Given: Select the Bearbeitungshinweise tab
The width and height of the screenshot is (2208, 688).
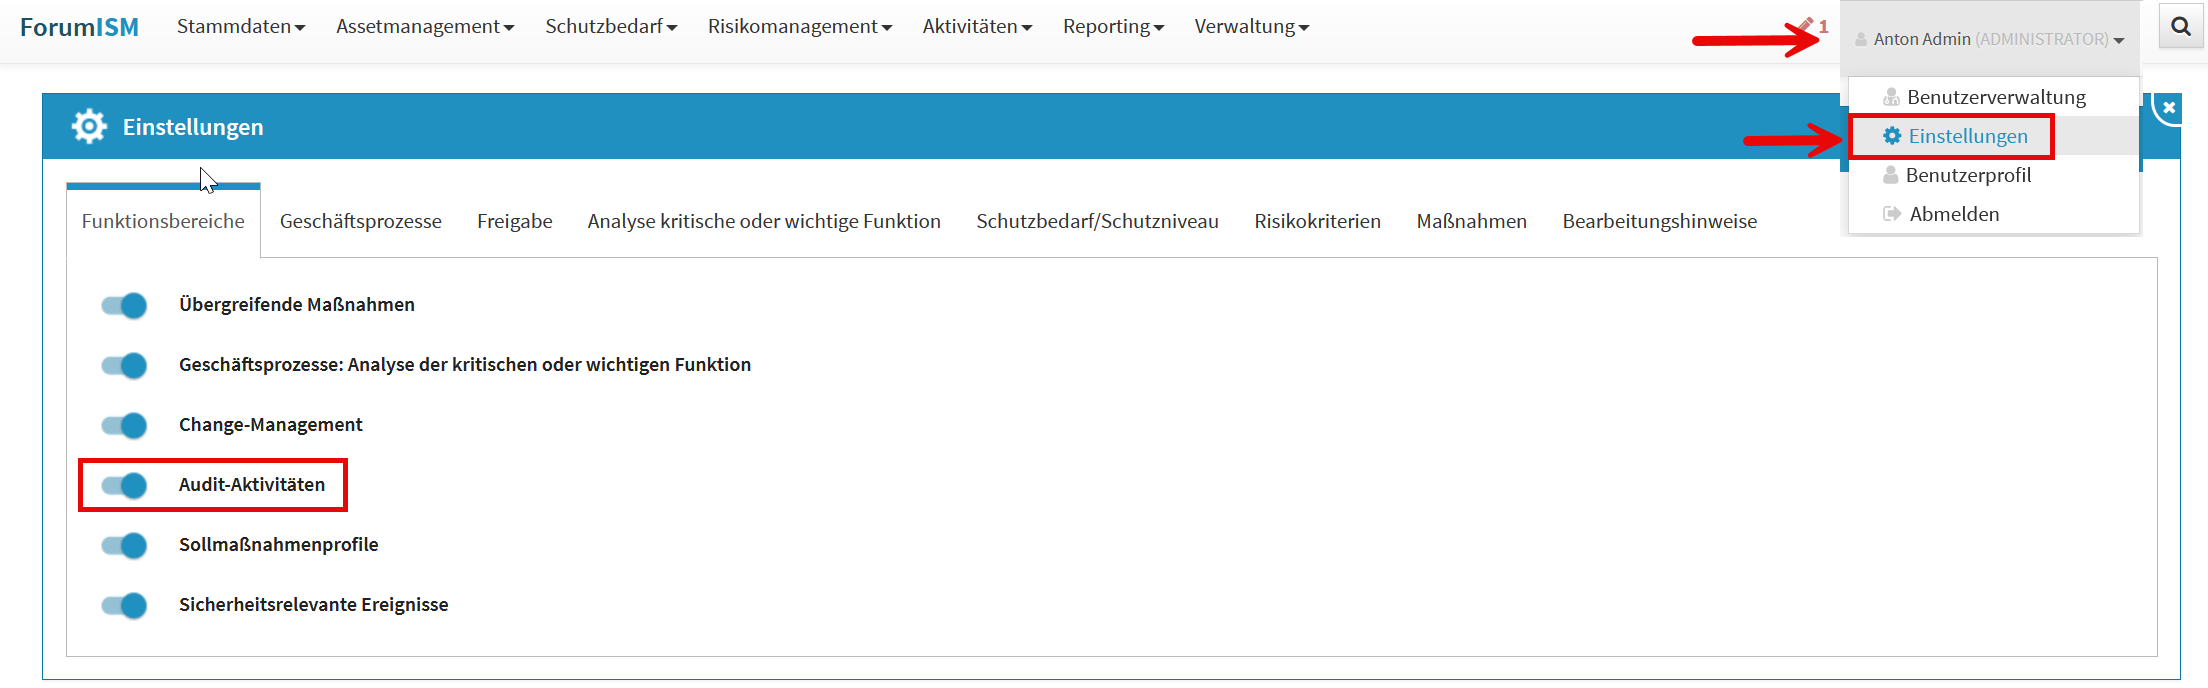Looking at the screenshot, I should coord(1659,221).
